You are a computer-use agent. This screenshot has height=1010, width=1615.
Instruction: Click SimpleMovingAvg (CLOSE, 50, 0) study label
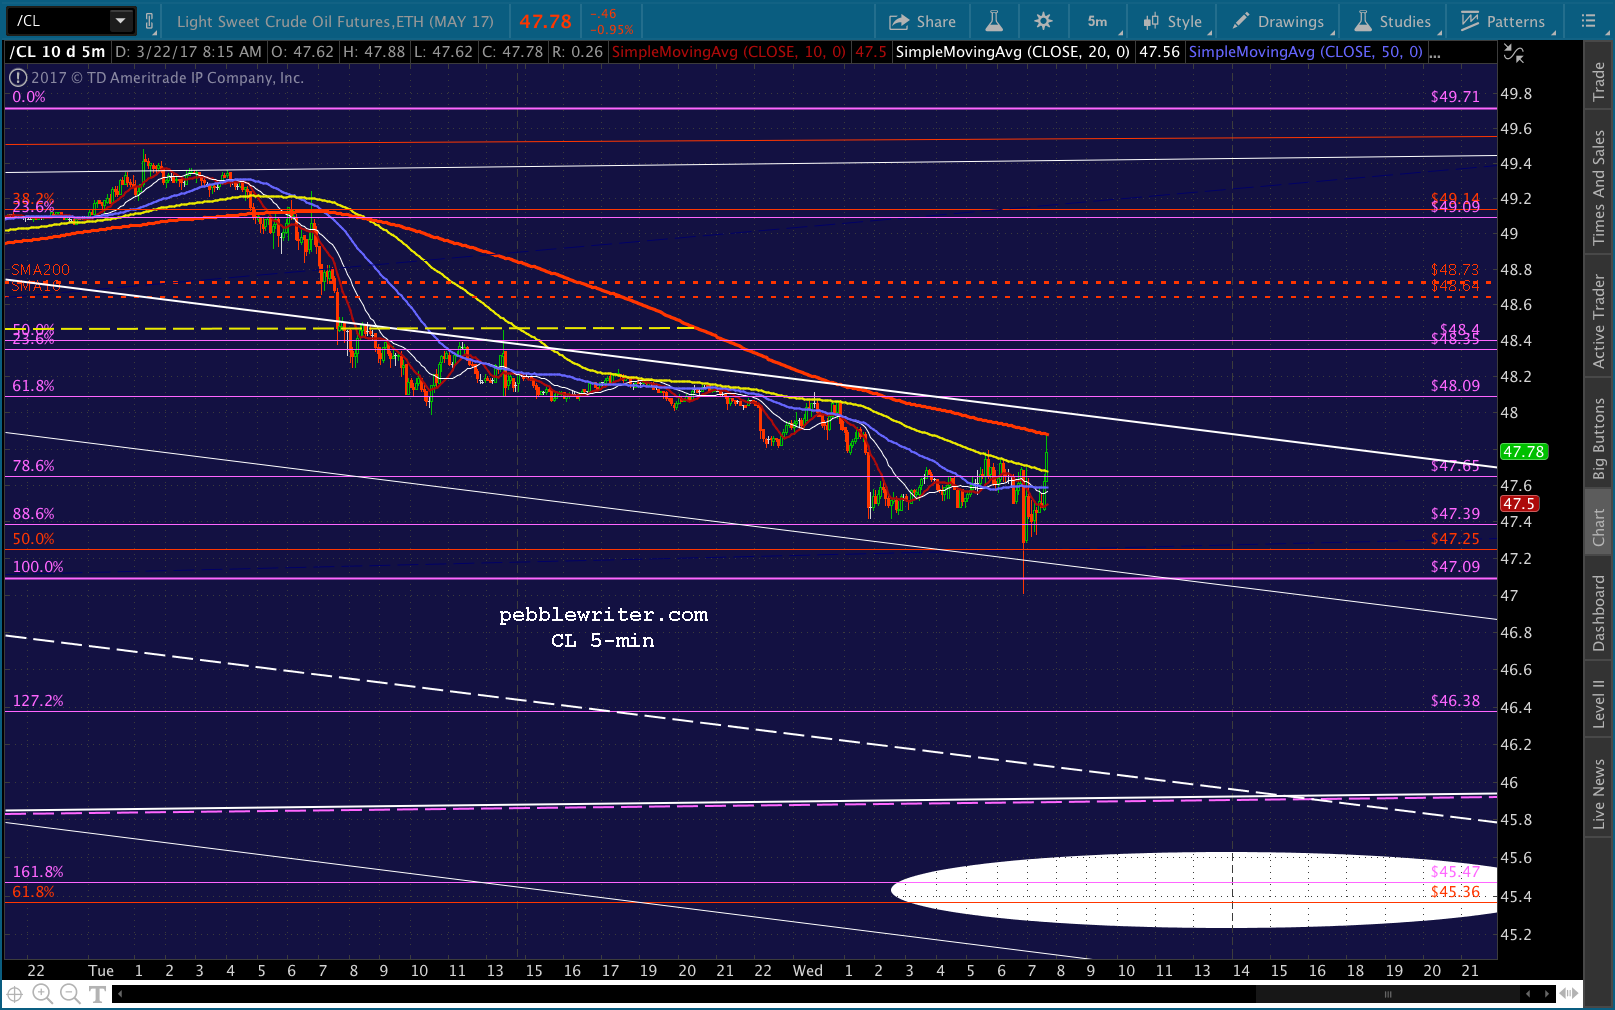(x=1306, y=52)
